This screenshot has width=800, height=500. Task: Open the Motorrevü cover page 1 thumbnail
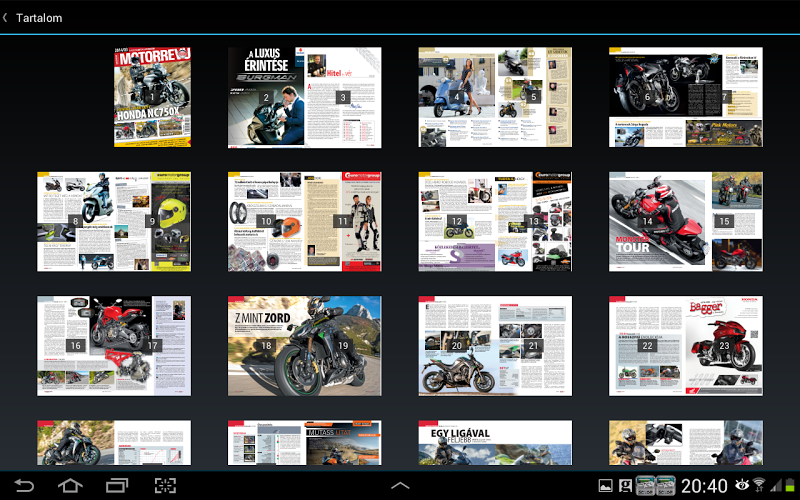153,97
